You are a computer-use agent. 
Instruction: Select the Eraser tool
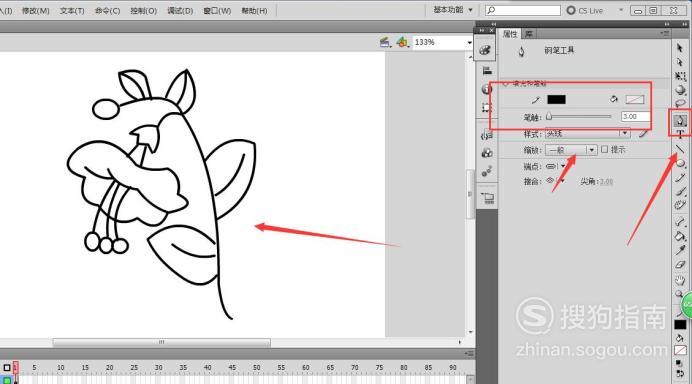[x=680, y=264]
